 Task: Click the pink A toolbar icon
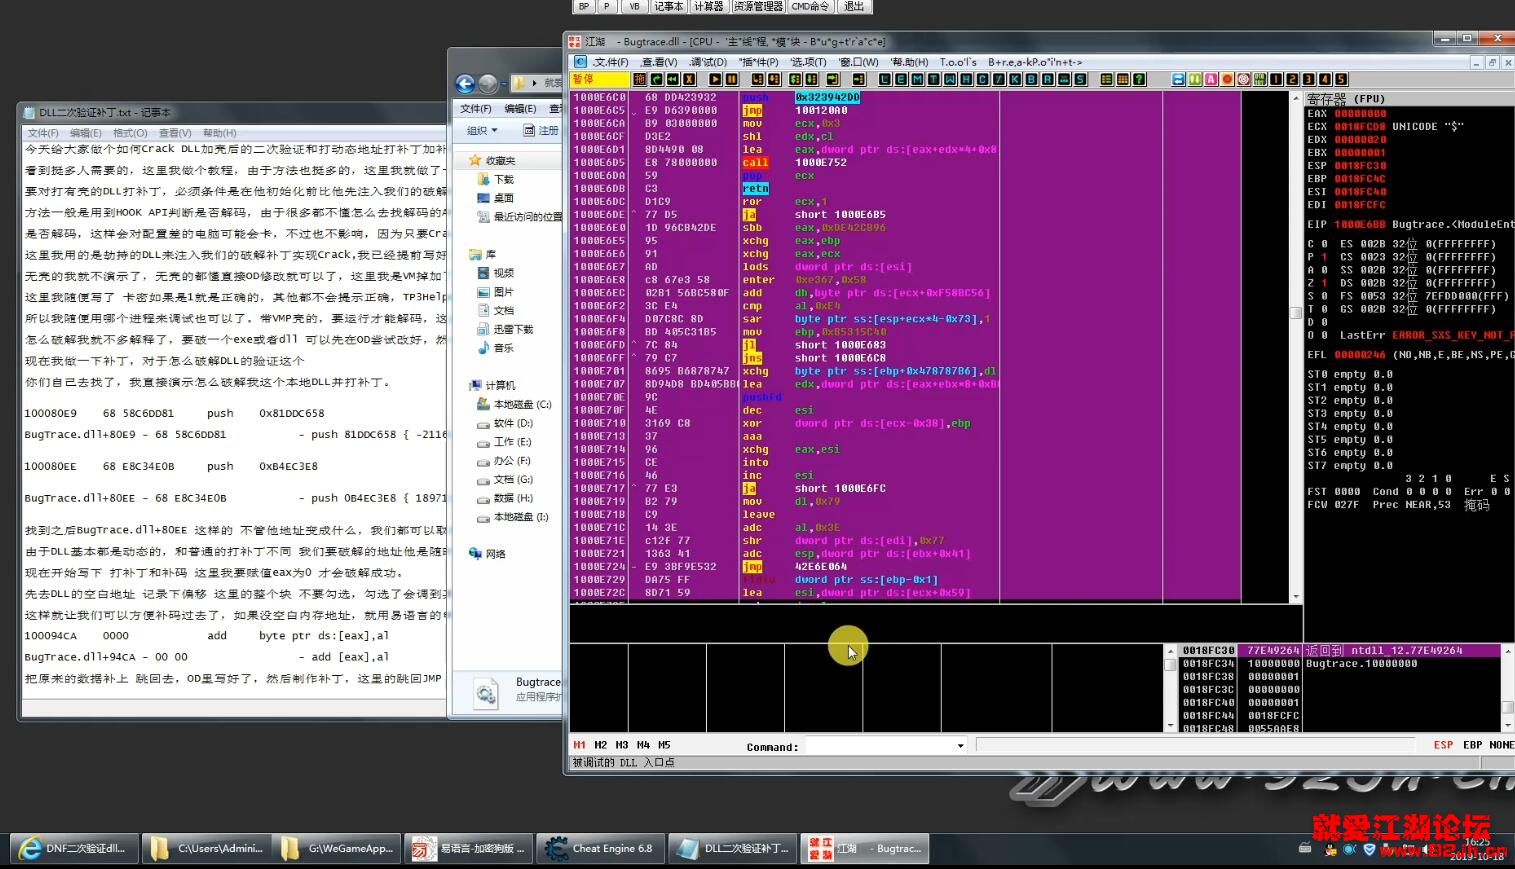click(x=1211, y=79)
